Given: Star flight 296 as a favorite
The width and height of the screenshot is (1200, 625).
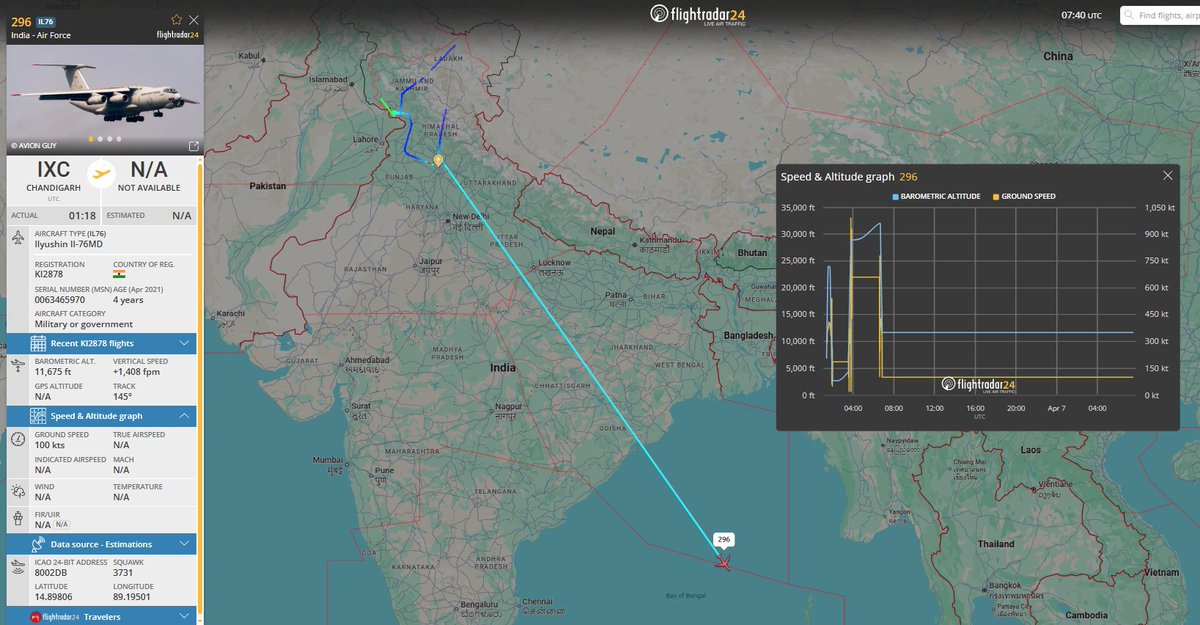Looking at the screenshot, I should (x=177, y=19).
